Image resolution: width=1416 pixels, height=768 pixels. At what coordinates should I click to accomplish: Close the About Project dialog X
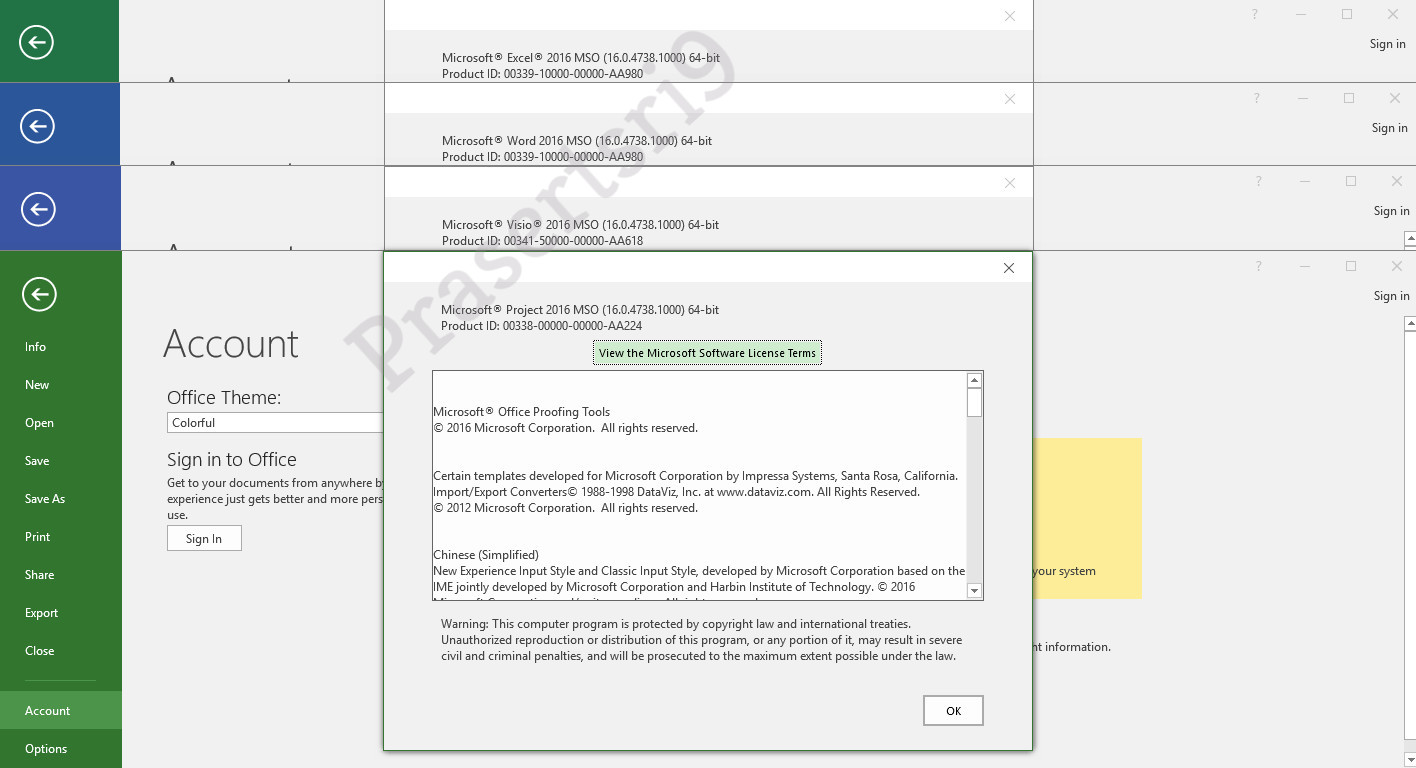coord(1009,268)
